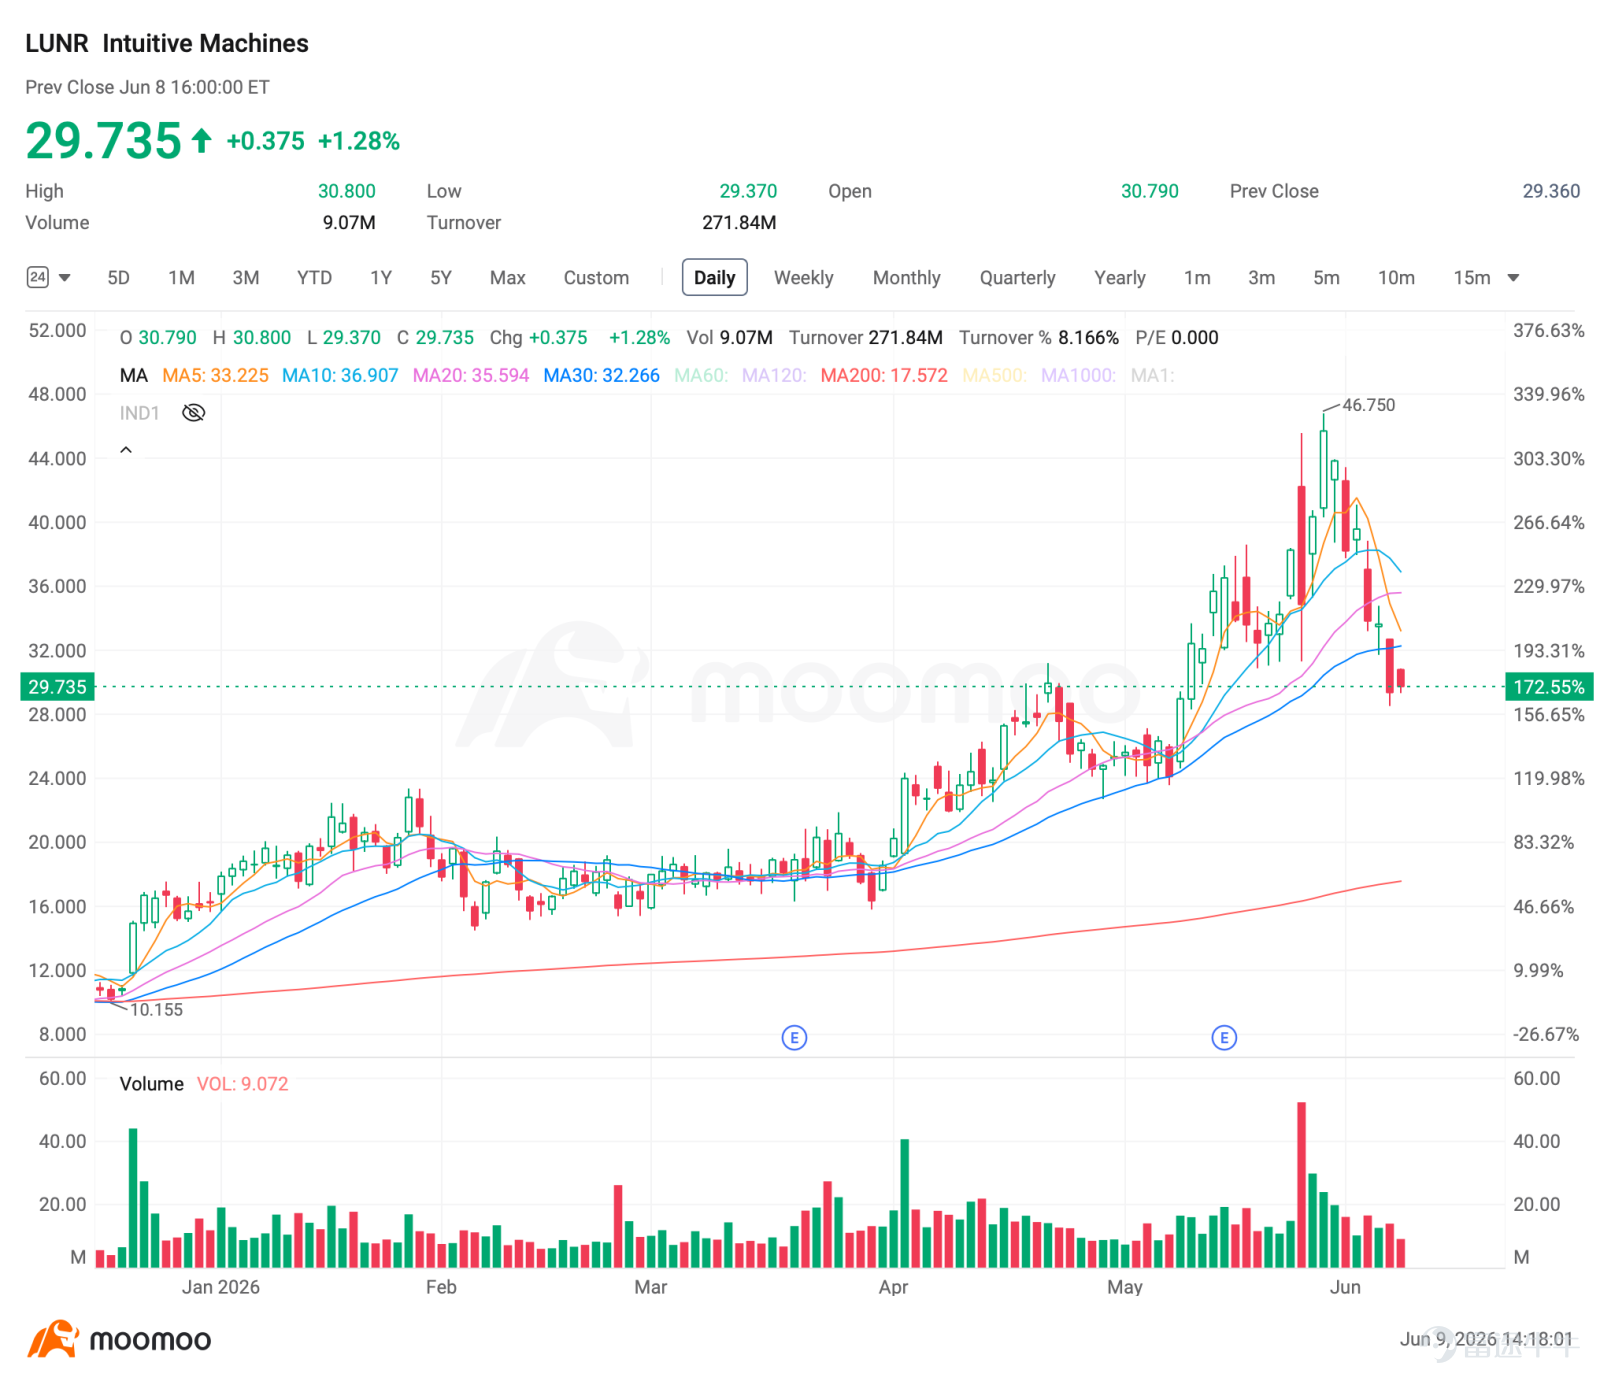The width and height of the screenshot is (1600, 1381).
Task: Toggle the MA200 moving average line
Action: [x=884, y=376]
